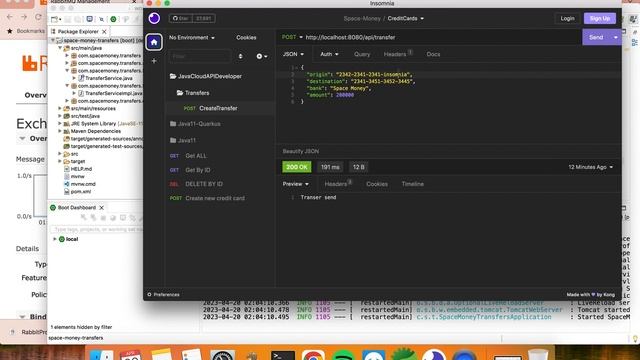Expand the local node in Boot Dashboard

(55, 239)
